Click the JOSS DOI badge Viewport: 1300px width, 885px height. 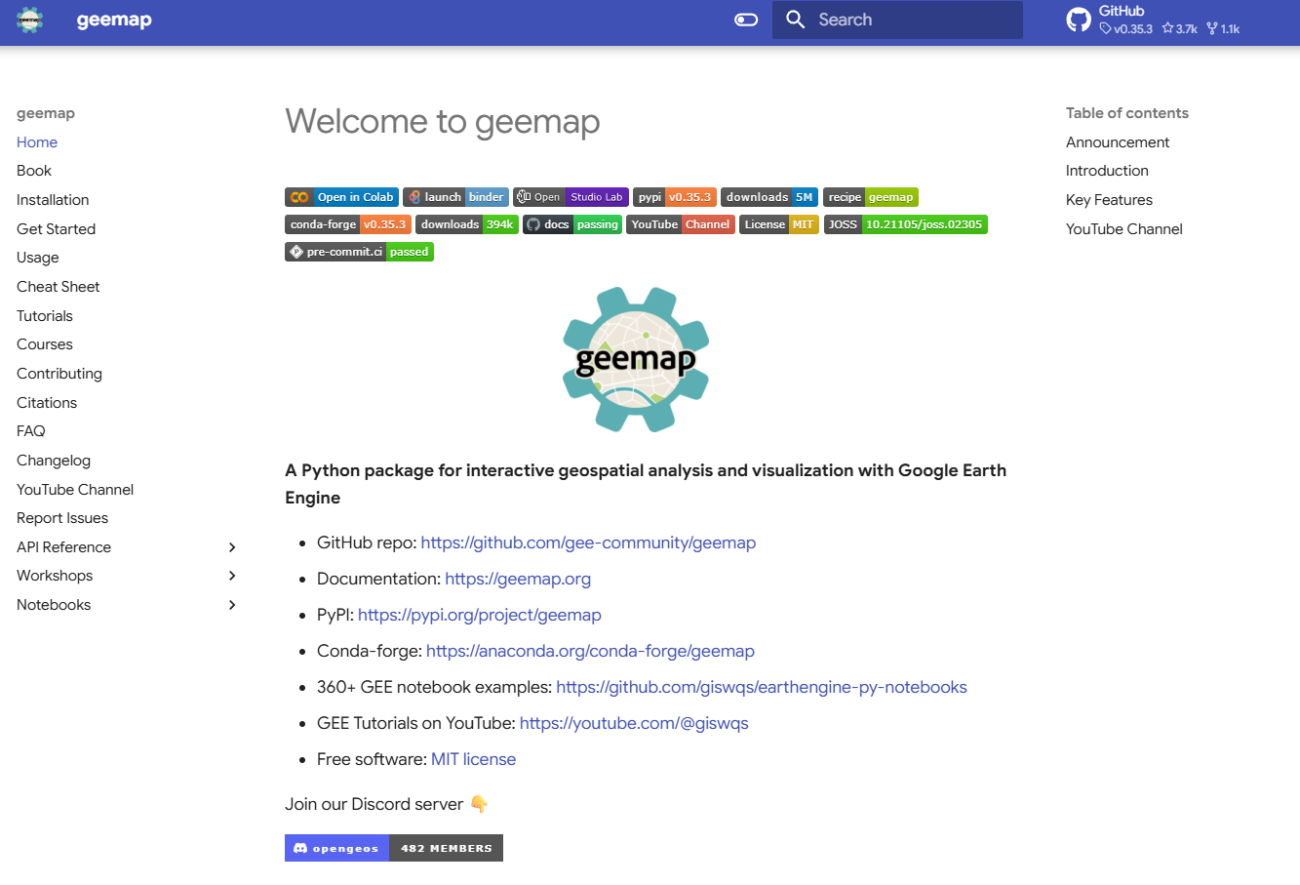click(906, 224)
